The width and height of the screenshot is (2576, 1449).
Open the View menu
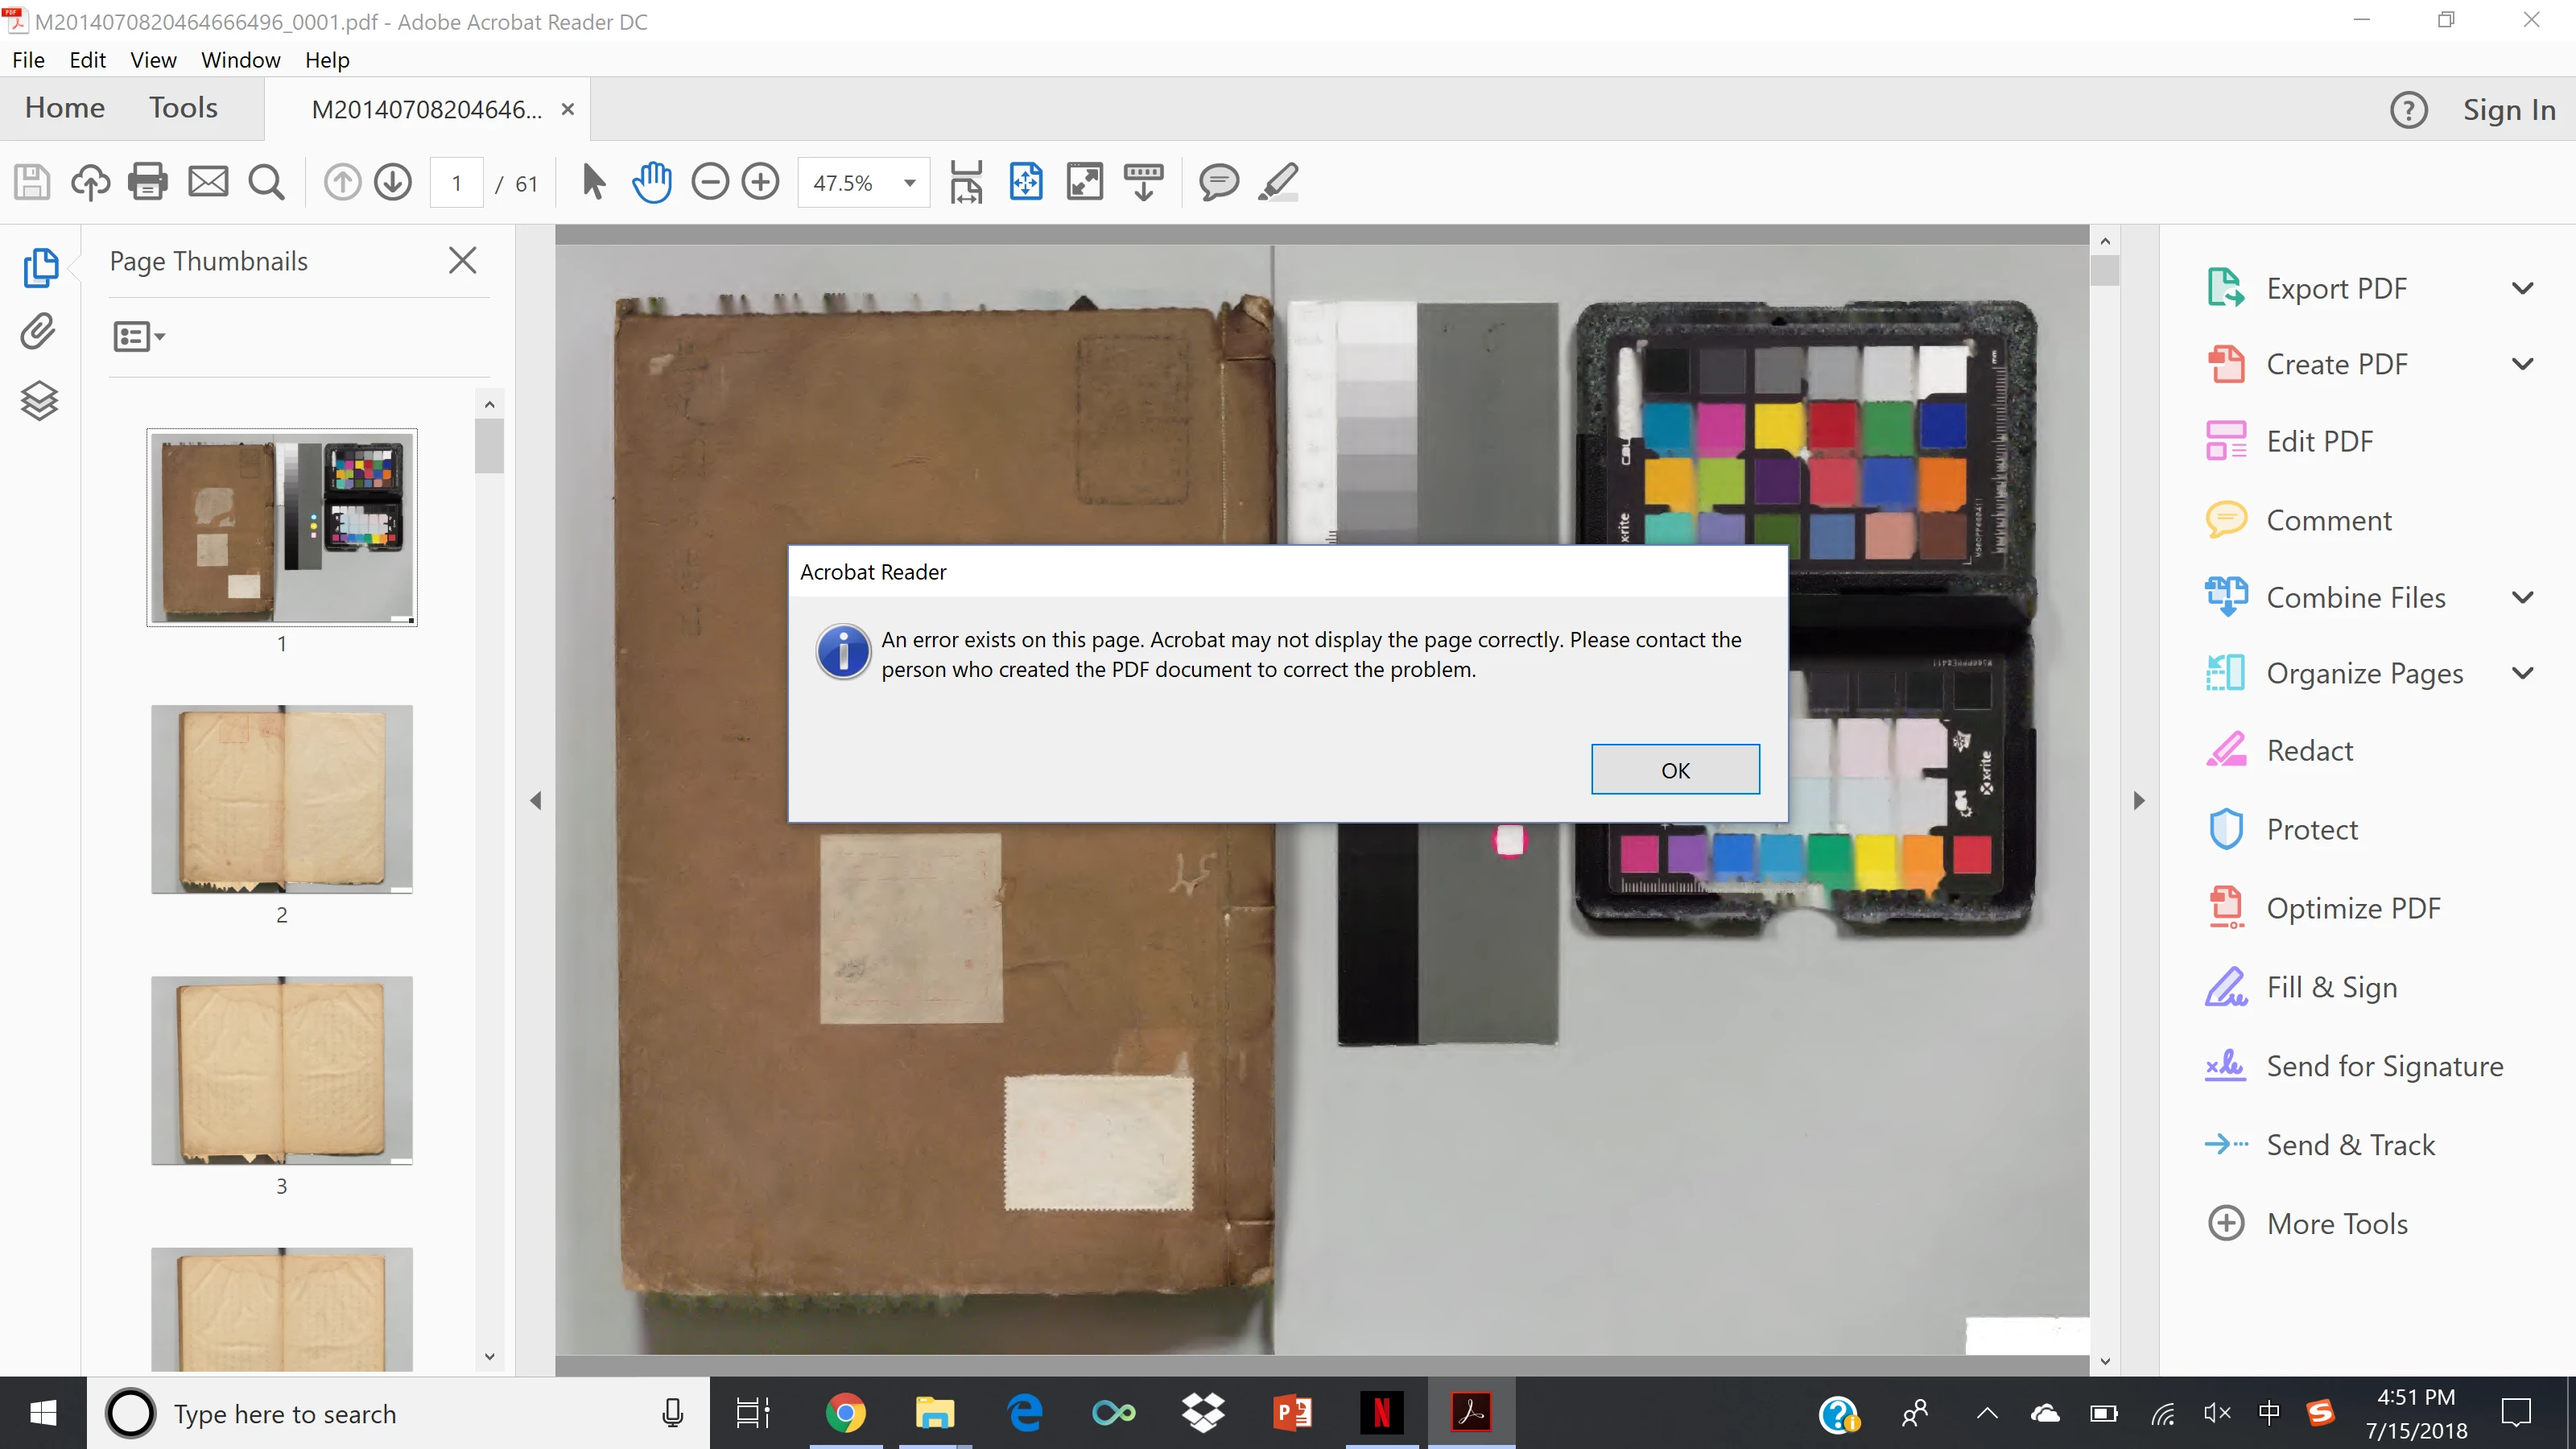click(x=153, y=60)
